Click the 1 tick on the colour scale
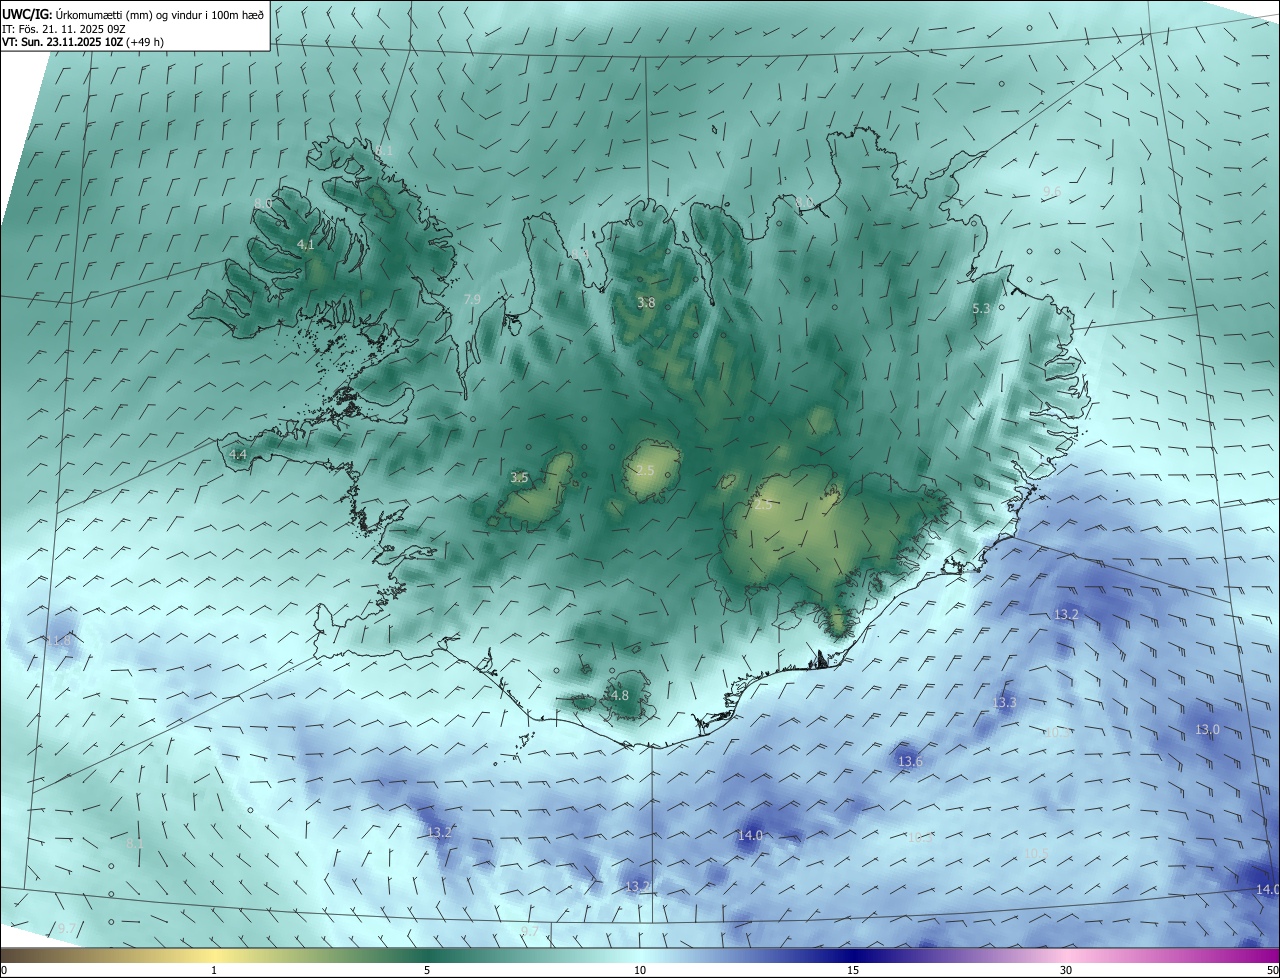The height and width of the screenshot is (978, 1280). pos(214,970)
